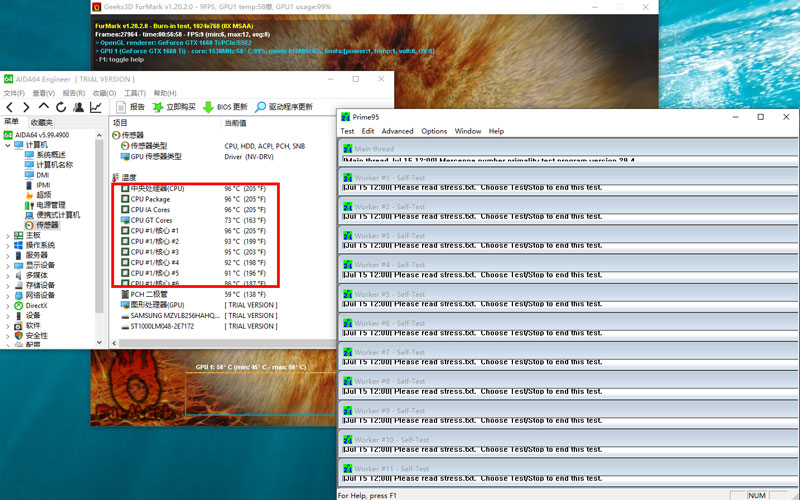This screenshot has height=500, width=800.
Task: Click the AIDA64 v5.99.4900 root node
Action: point(37,135)
